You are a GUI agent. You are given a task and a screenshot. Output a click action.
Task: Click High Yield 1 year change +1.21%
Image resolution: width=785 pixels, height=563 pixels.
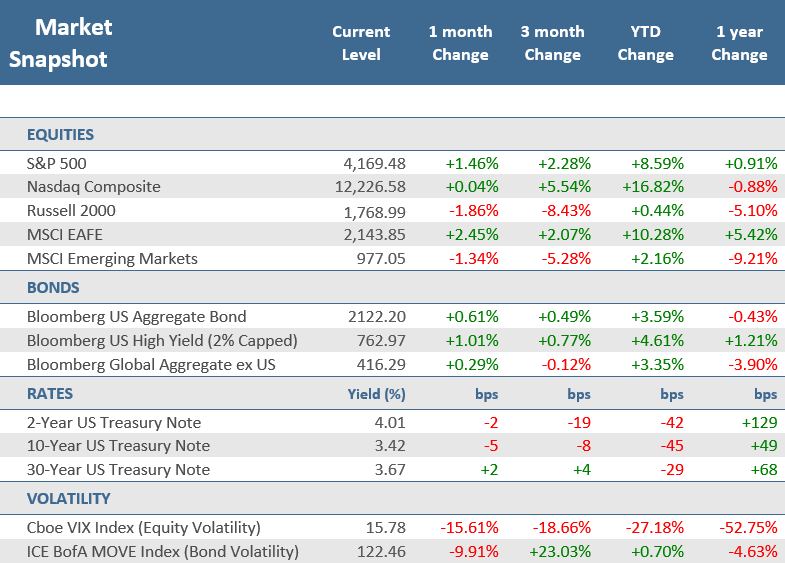(x=751, y=341)
